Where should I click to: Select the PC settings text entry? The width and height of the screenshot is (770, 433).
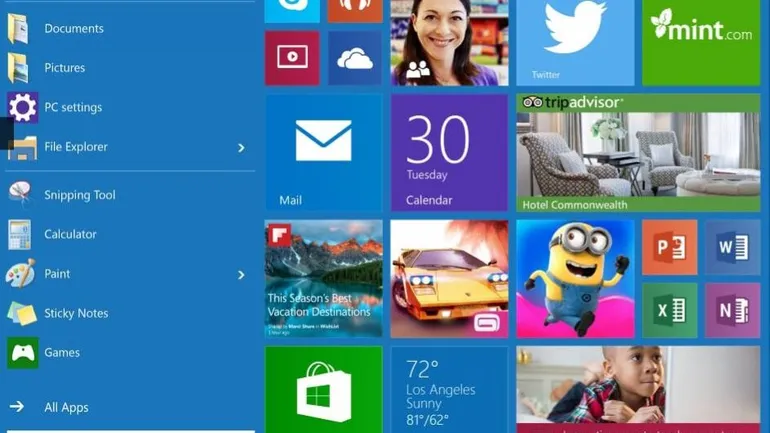[73, 108]
